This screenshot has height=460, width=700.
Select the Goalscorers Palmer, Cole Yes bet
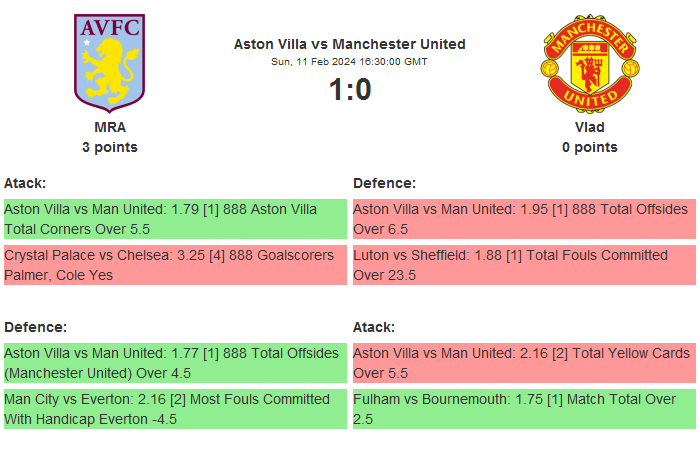click(x=175, y=265)
